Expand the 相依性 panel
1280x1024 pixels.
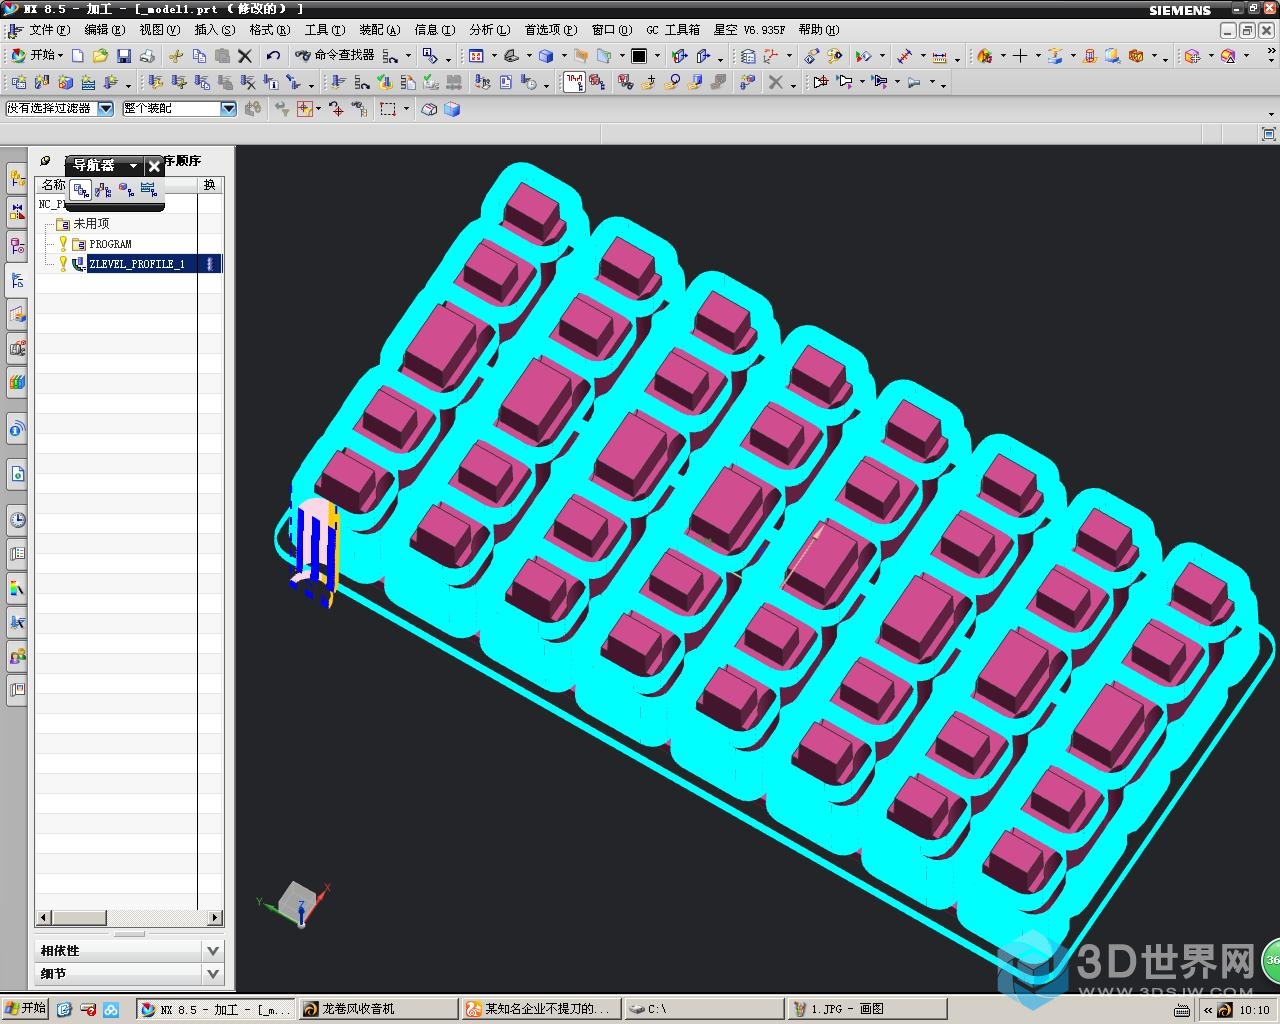pyautogui.click(x=128, y=950)
